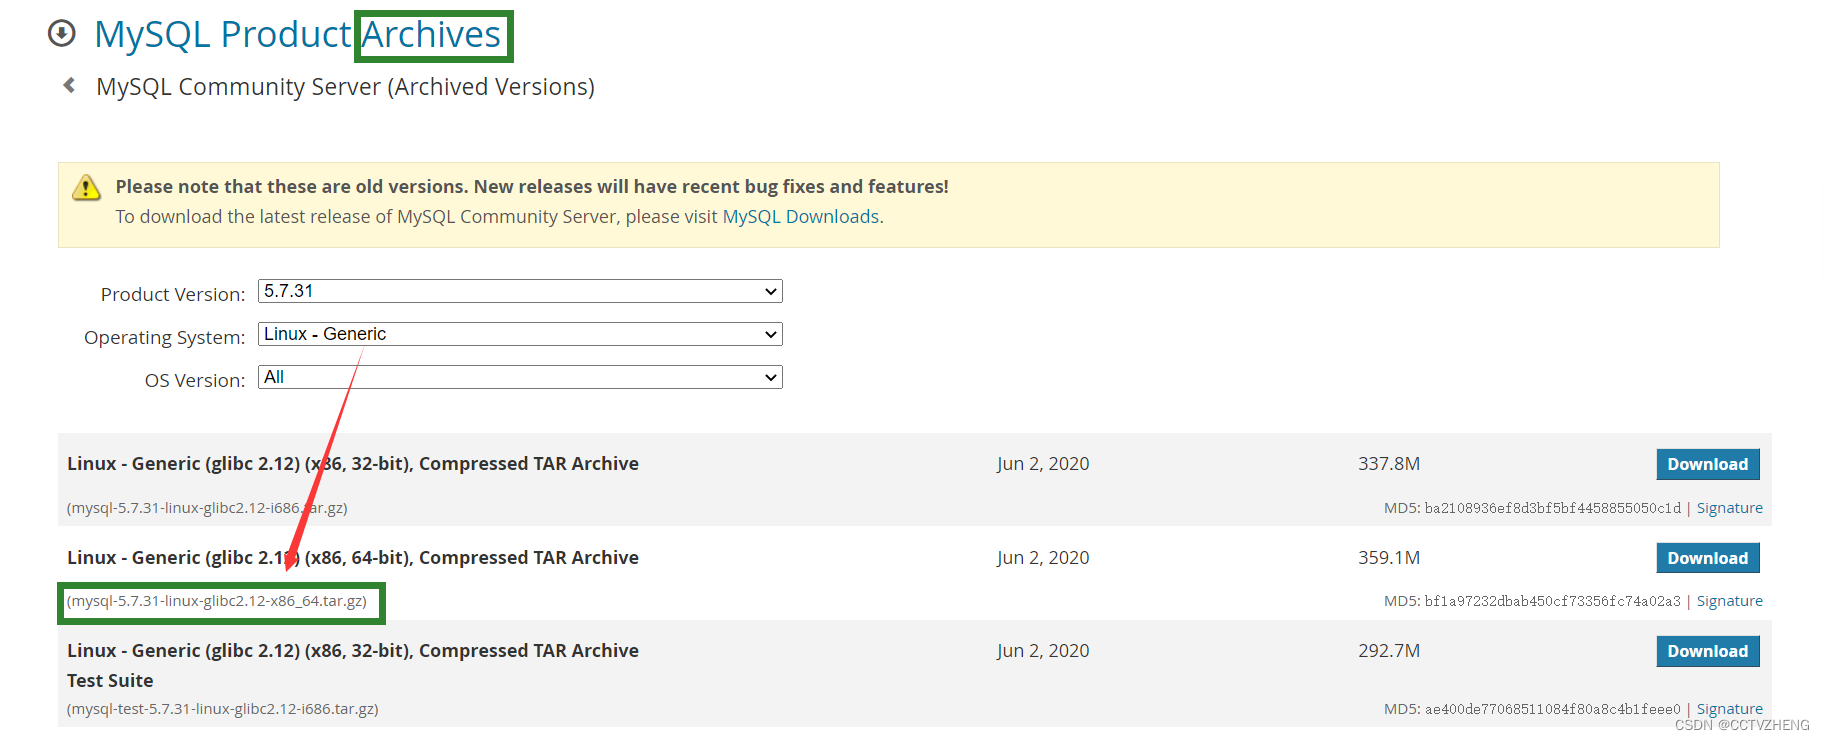
Task: Open the OS Version All dropdown
Action: pyautogui.click(x=520, y=377)
